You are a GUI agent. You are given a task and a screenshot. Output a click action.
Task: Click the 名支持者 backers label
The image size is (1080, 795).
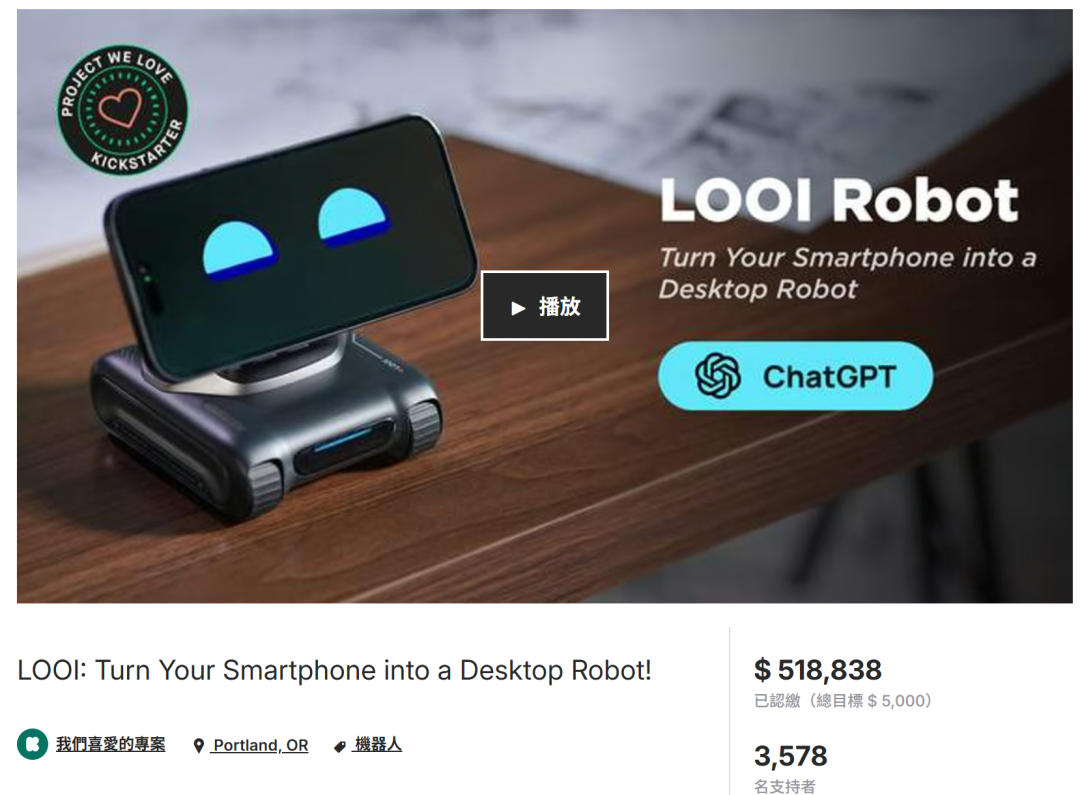[x=785, y=786]
